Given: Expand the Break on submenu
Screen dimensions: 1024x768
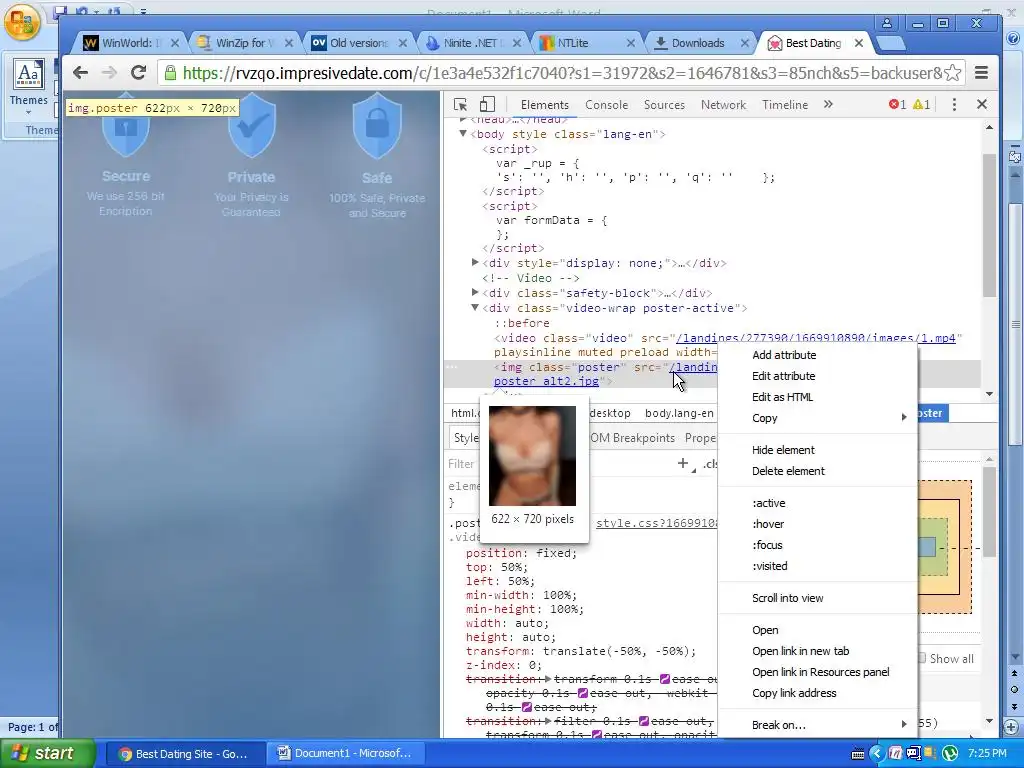Looking at the screenshot, I should 818,725.
